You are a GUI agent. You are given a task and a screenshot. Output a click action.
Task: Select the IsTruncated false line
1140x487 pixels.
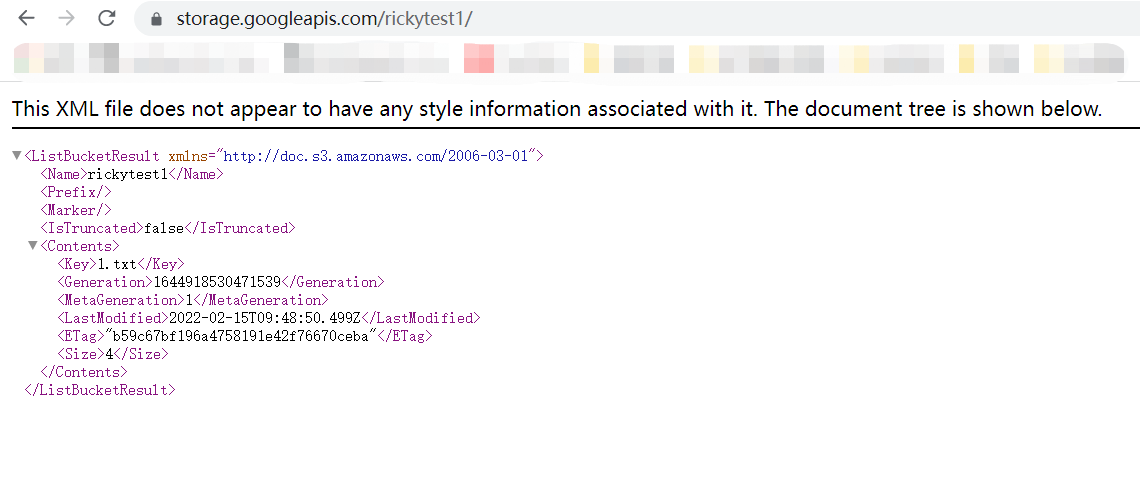pos(168,228)
